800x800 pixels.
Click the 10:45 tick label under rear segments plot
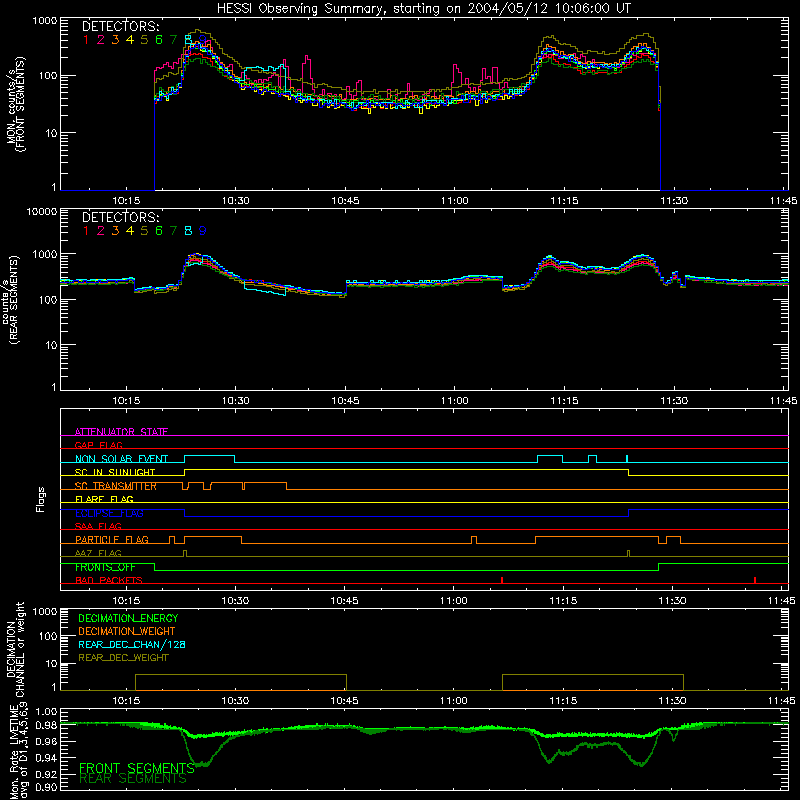point(345,401)
